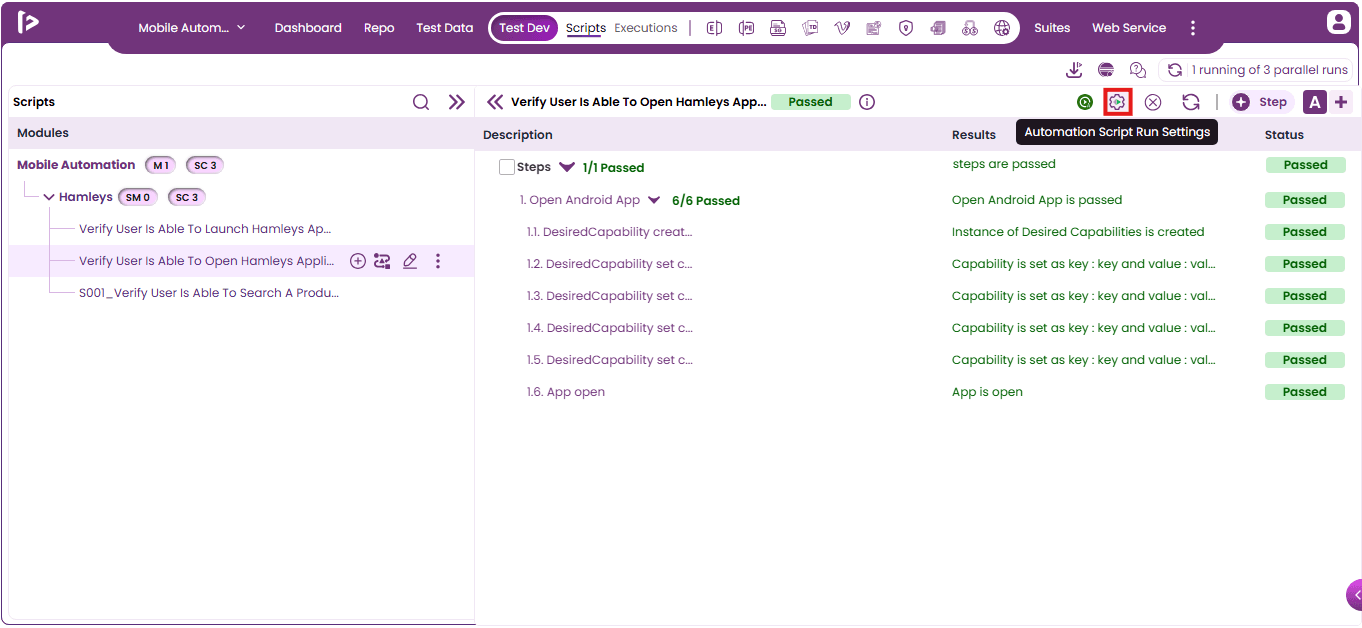Click the parallel runs status pill
This screenshot has height=628, width=1362.
[x=1256, y=70]
